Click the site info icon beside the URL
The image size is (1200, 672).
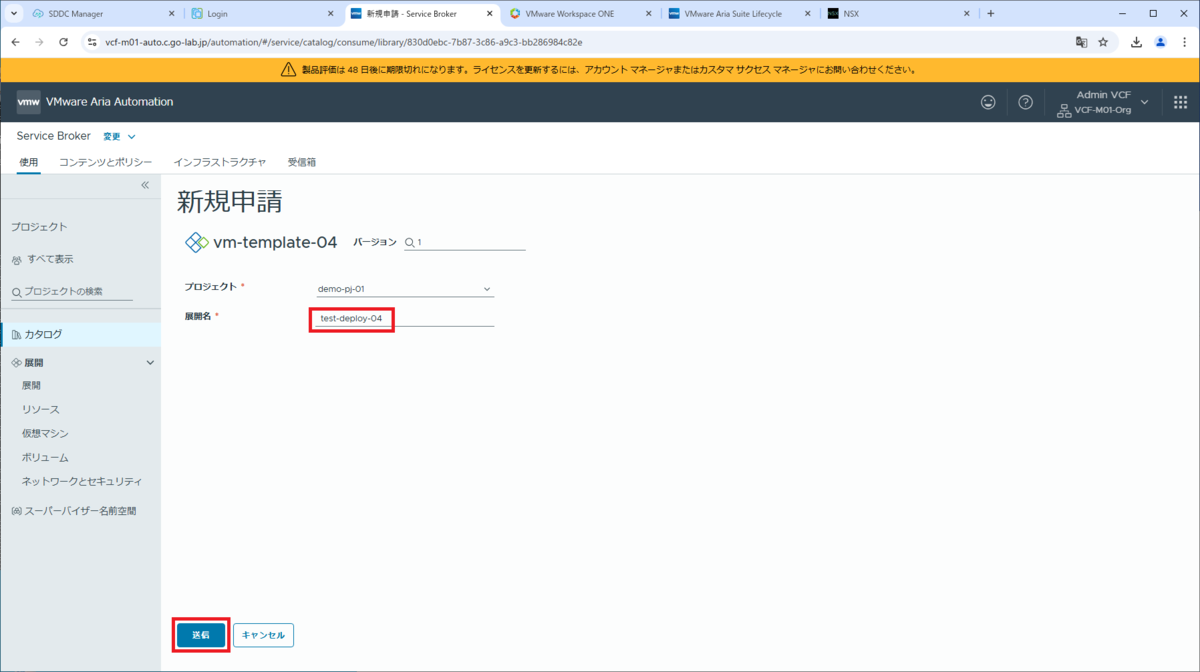[x=92, y=42]
